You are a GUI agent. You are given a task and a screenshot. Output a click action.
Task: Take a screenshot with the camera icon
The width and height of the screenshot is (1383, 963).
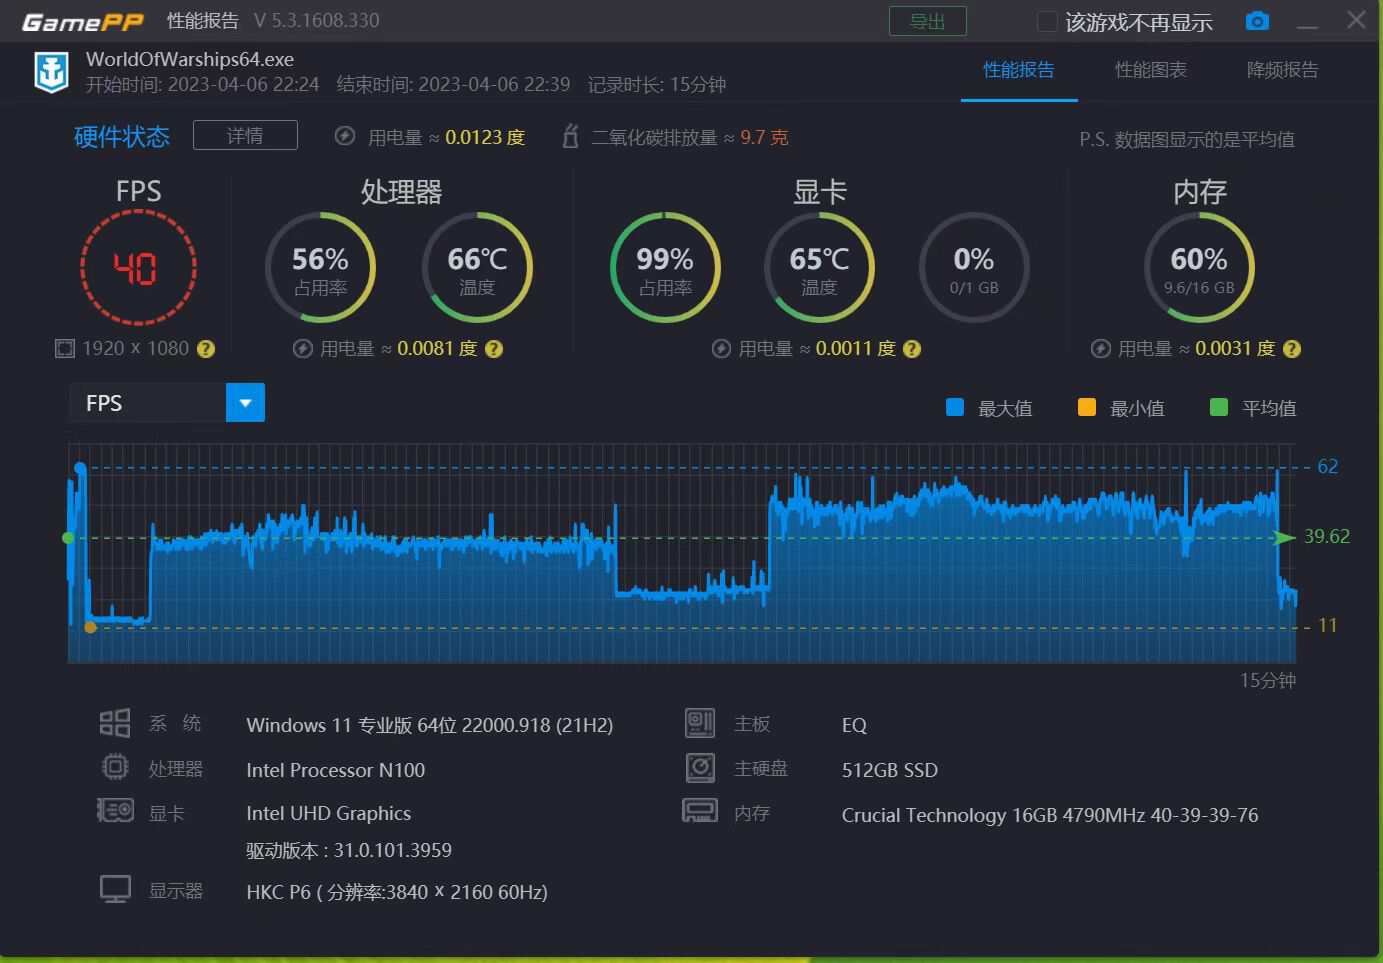[1258, 21]
